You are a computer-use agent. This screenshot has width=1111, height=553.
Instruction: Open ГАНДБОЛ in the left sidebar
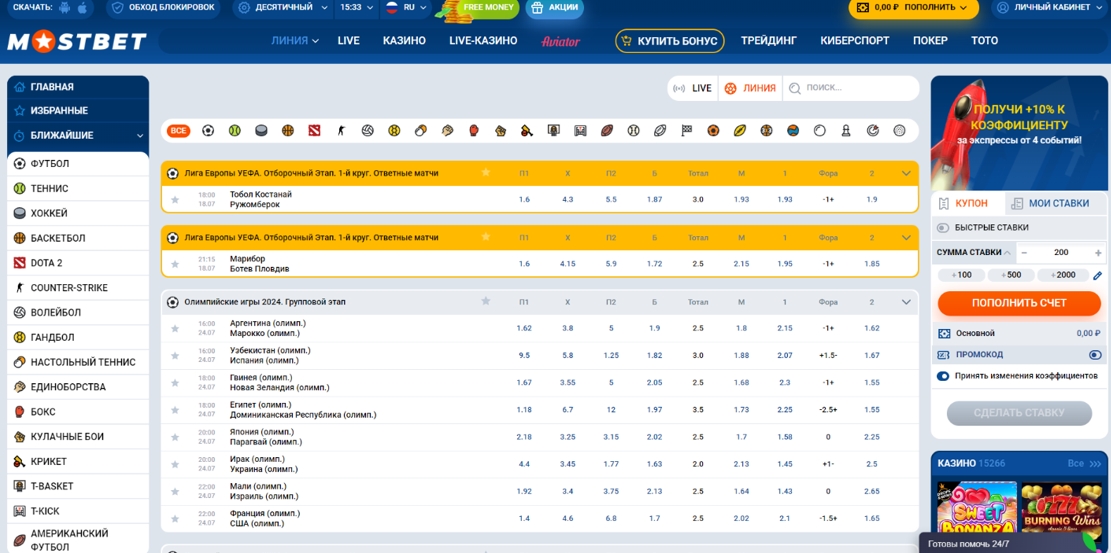78,337
